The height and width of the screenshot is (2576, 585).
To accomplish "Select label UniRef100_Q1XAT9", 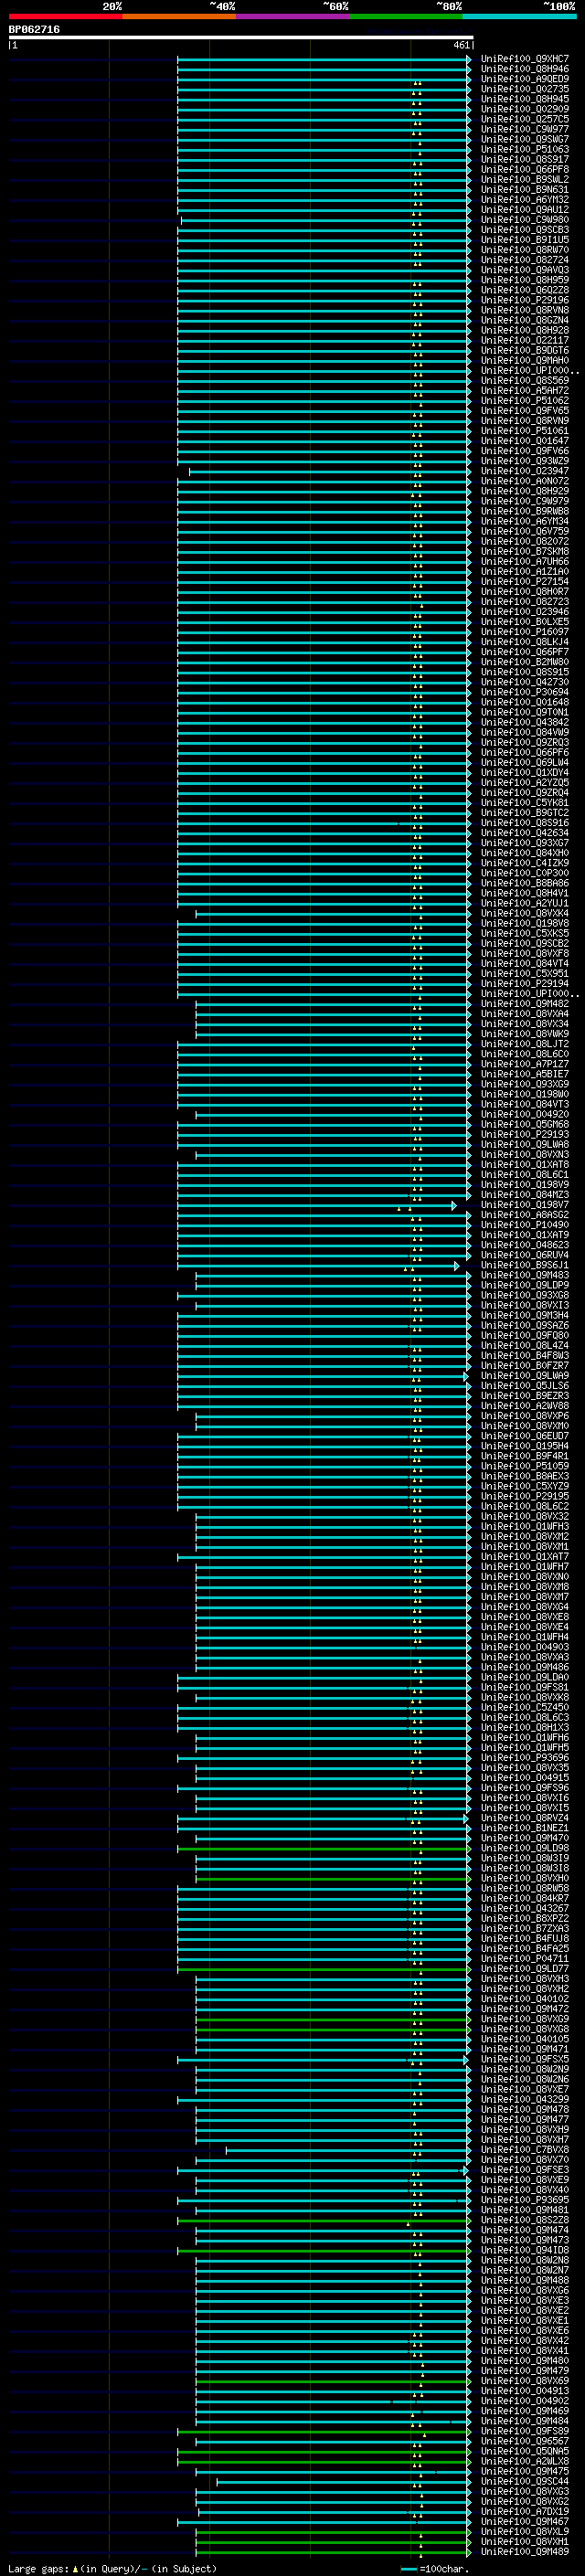I will (x=525, y=1235).
